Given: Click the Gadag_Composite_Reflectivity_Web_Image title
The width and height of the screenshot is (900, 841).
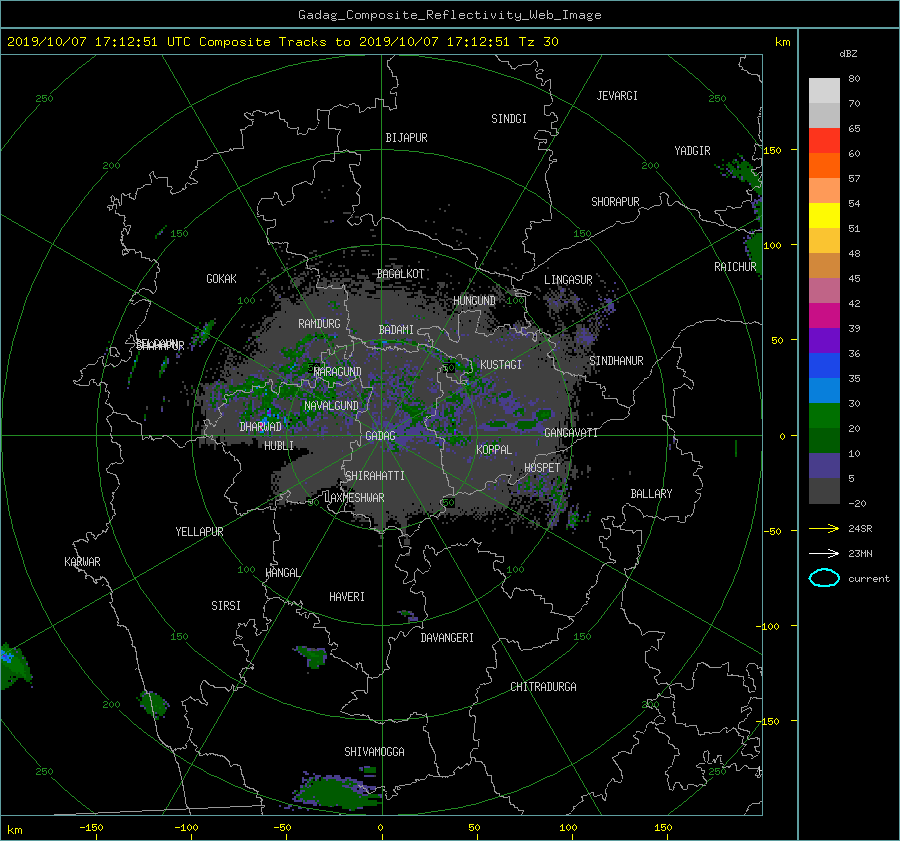Looking at the screenshot, I should point(449,15).
